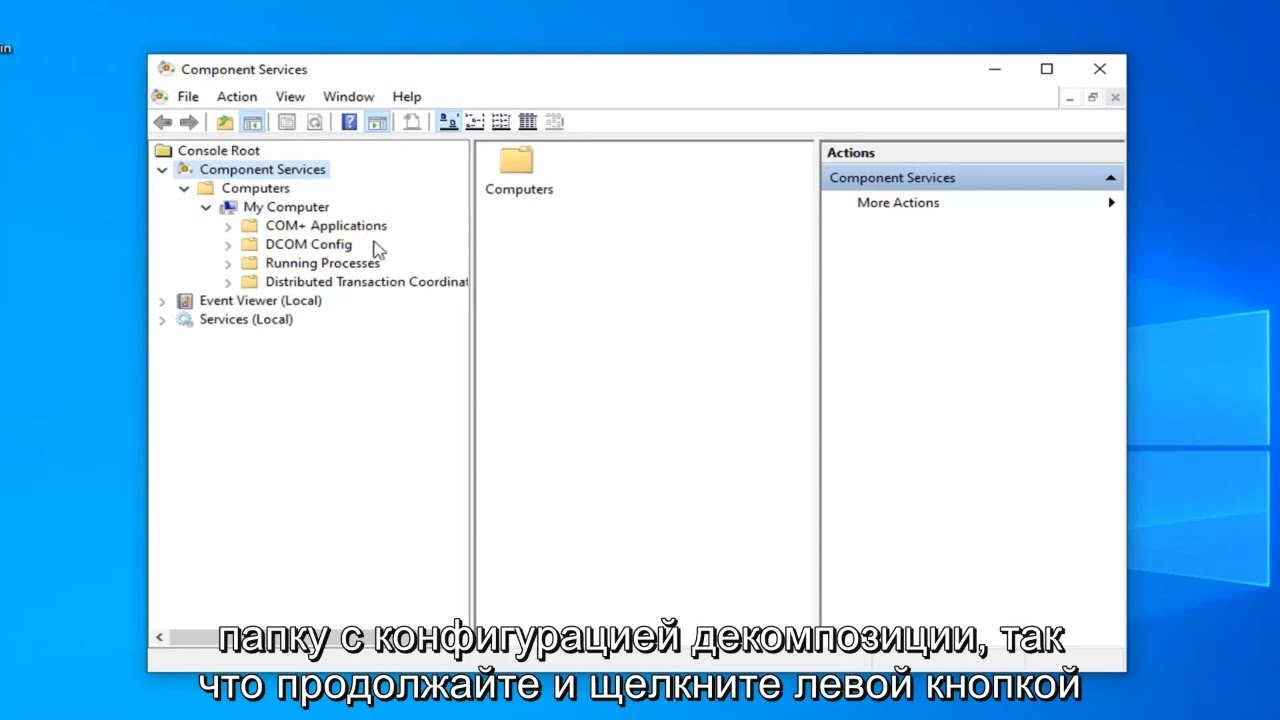The height and width of the screenshot is (720, 1280).
Task: Toggle Show/Hide Console Tree toolbar icon
Action: pyautogui.click(x=252, y=122)
